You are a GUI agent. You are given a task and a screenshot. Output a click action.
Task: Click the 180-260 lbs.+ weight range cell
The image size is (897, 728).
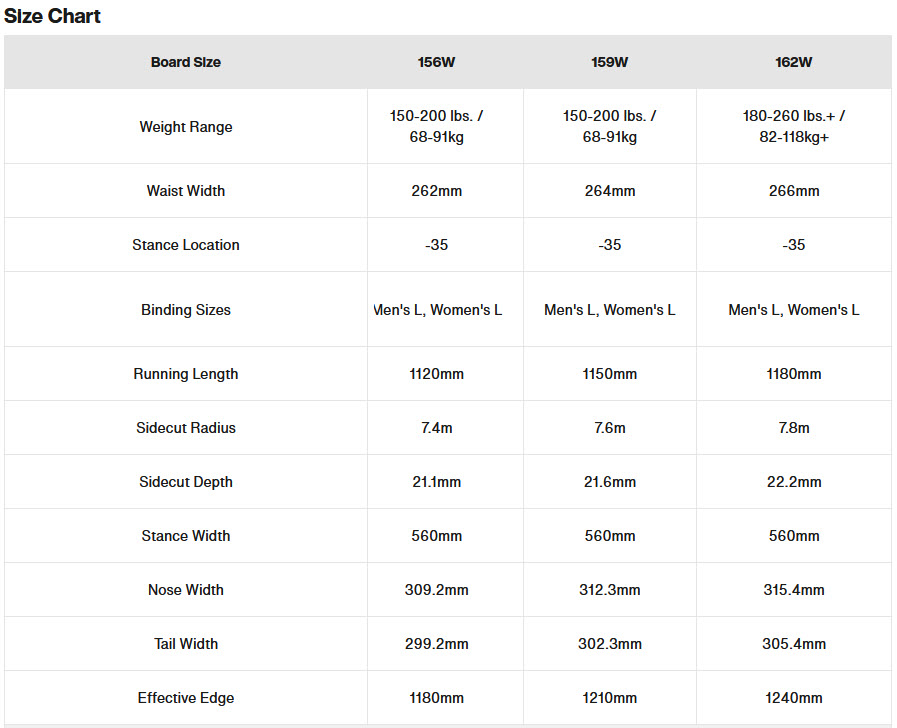[793, 126]
